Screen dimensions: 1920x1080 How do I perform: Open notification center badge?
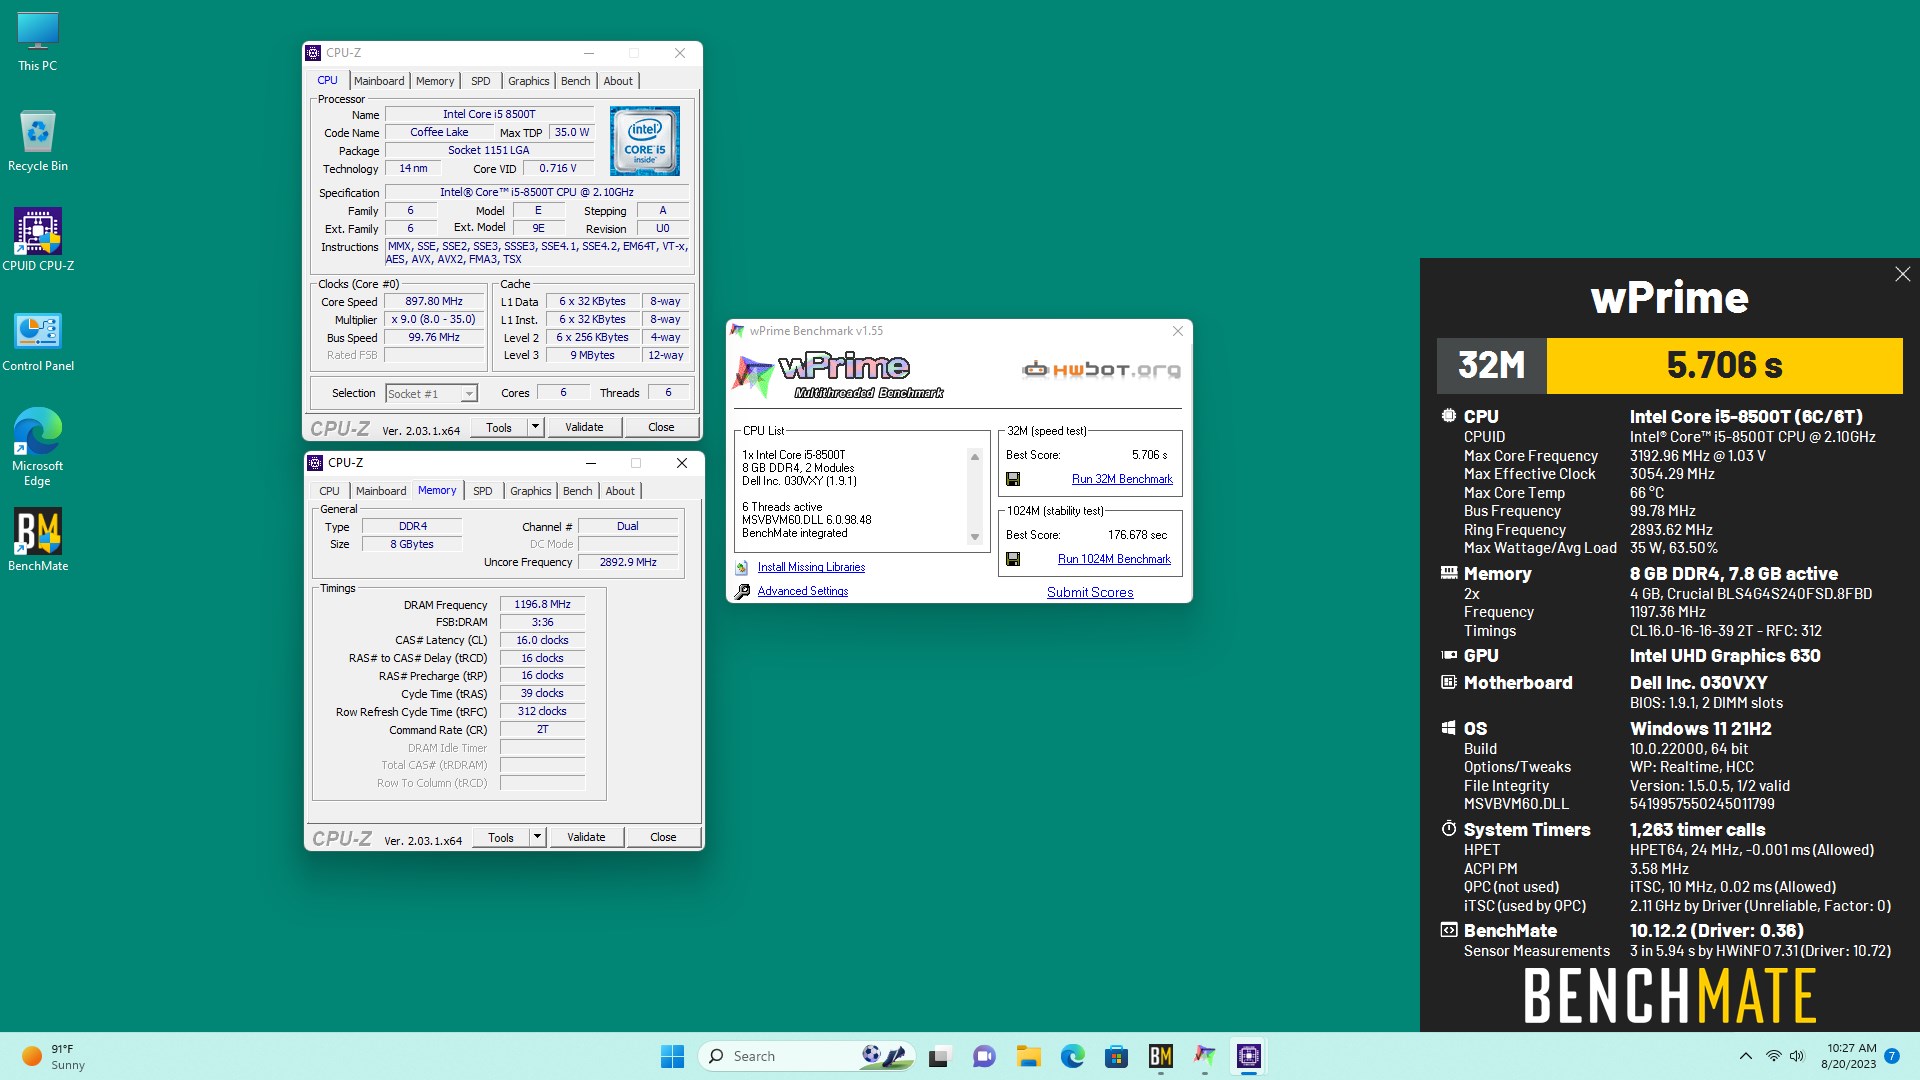pyautogui.click(x=1892, y=1056)
